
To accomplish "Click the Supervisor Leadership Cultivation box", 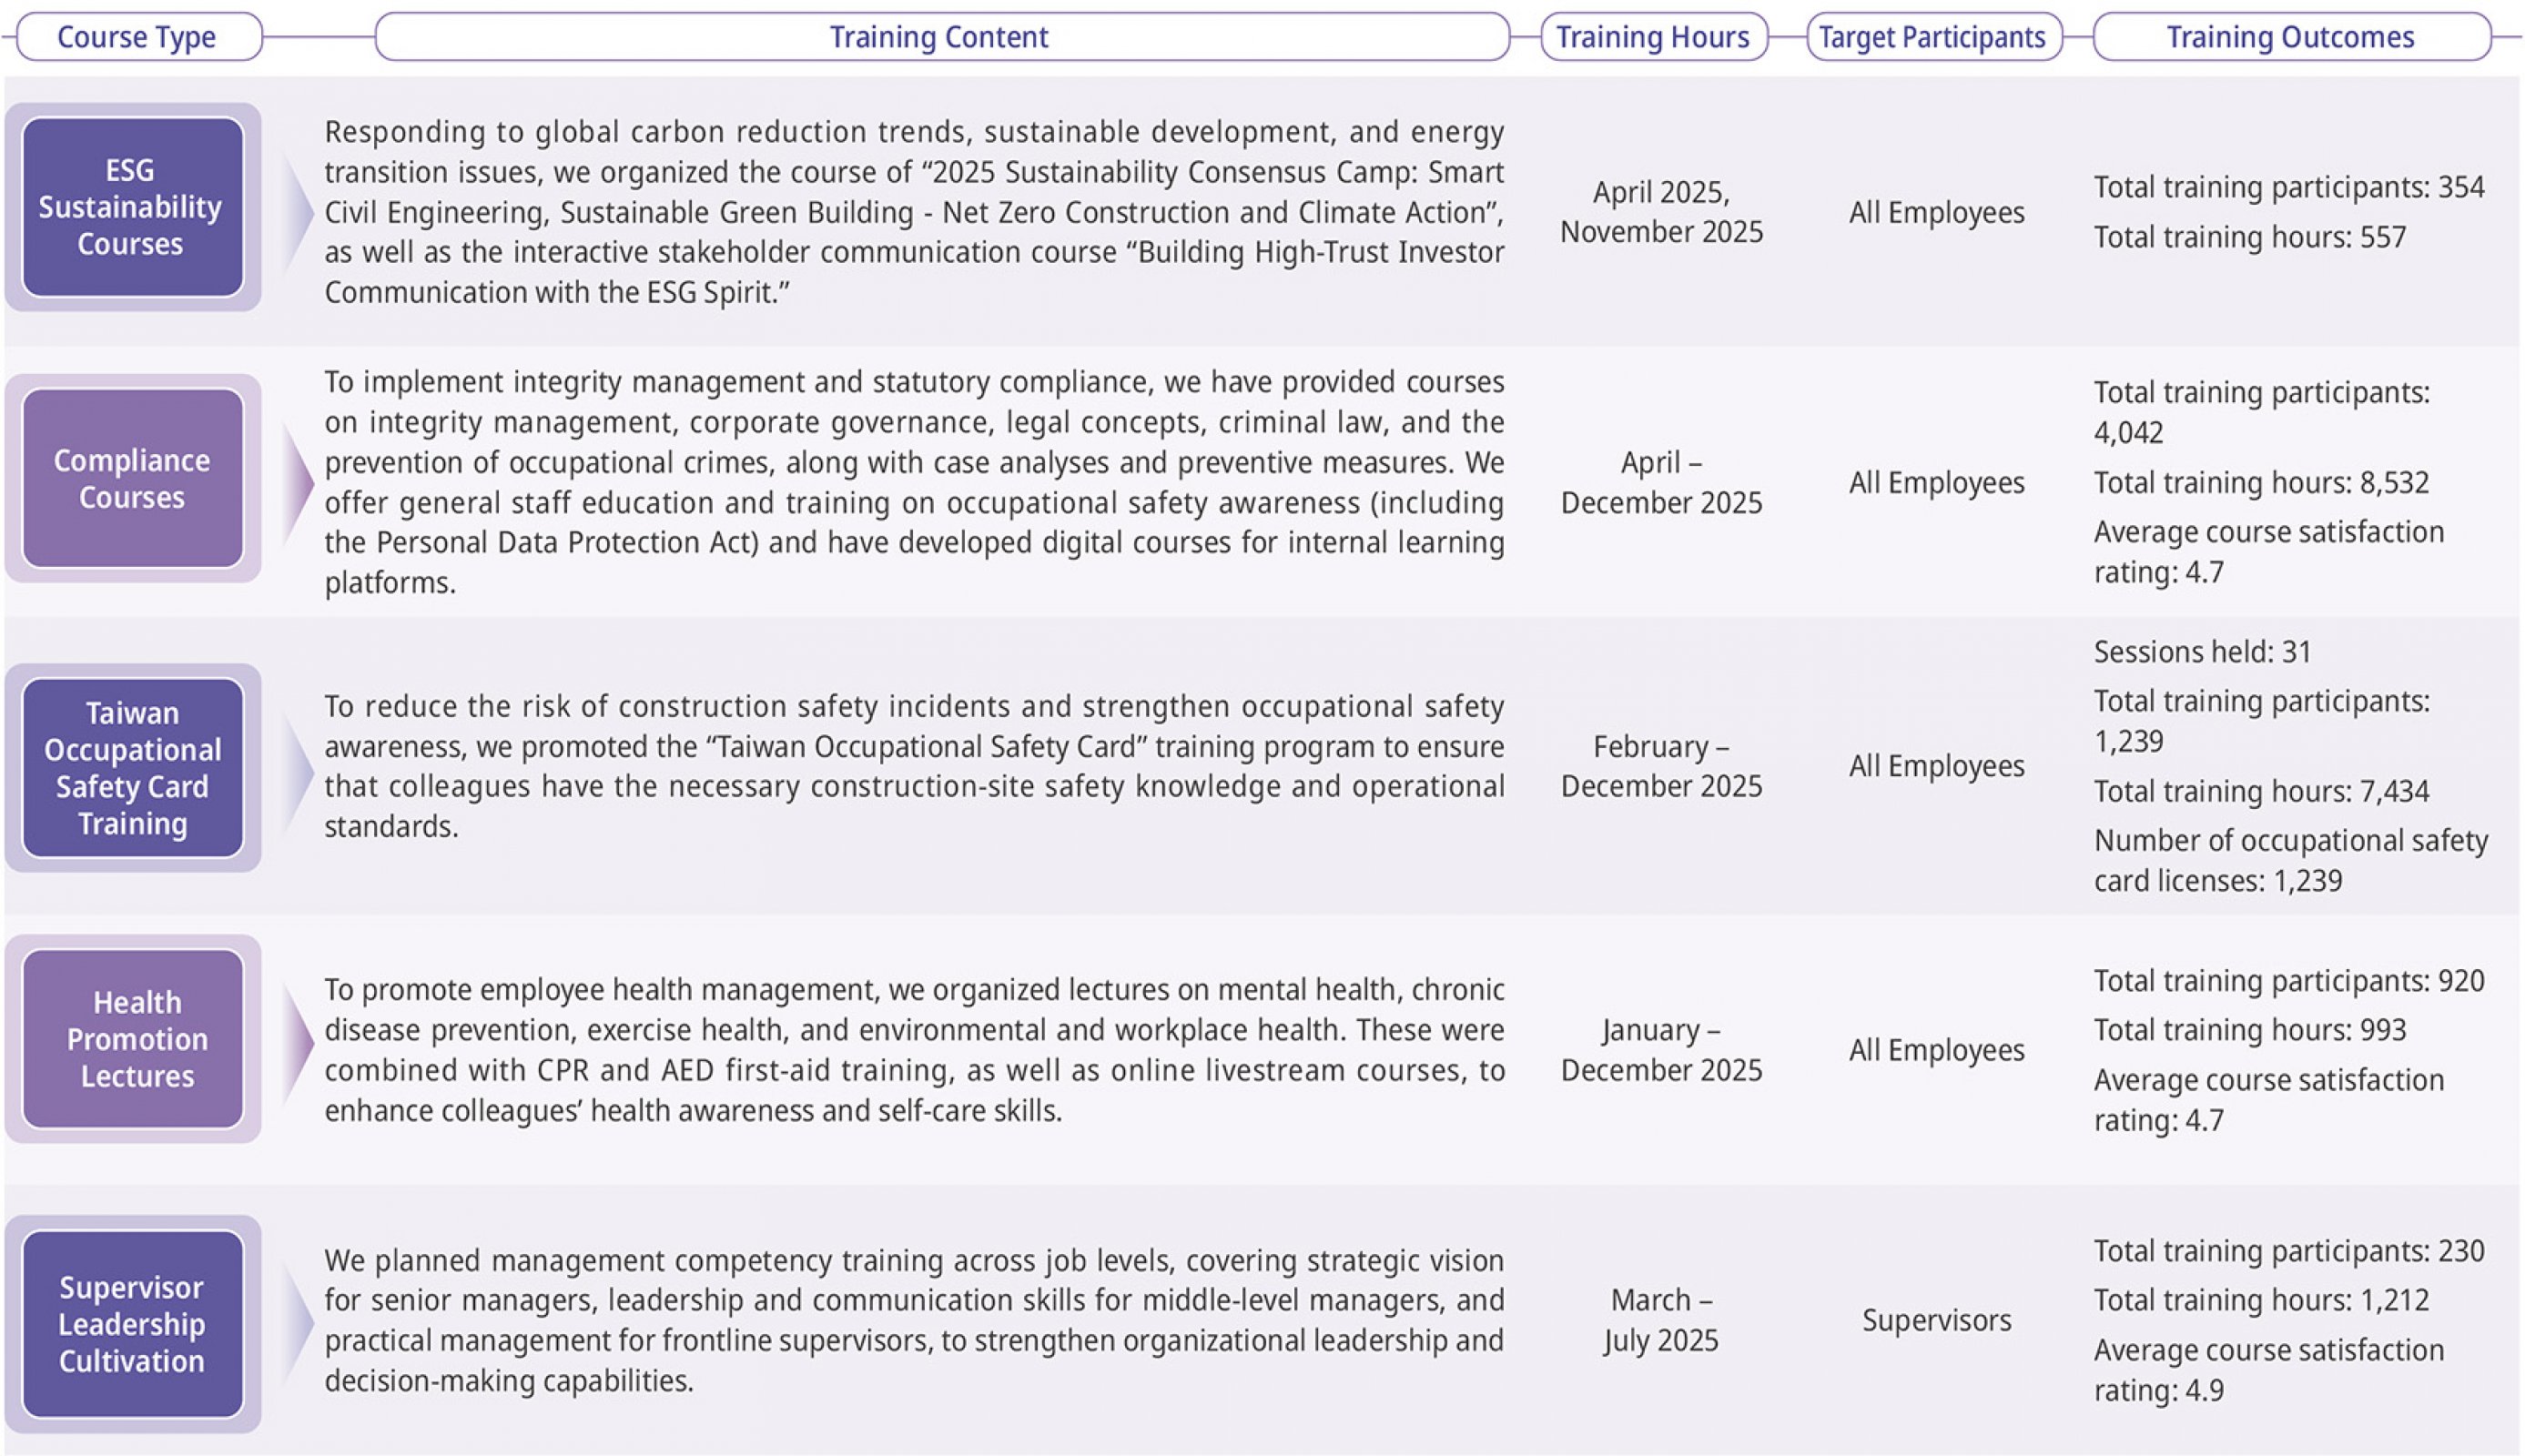I will 133,1324.
